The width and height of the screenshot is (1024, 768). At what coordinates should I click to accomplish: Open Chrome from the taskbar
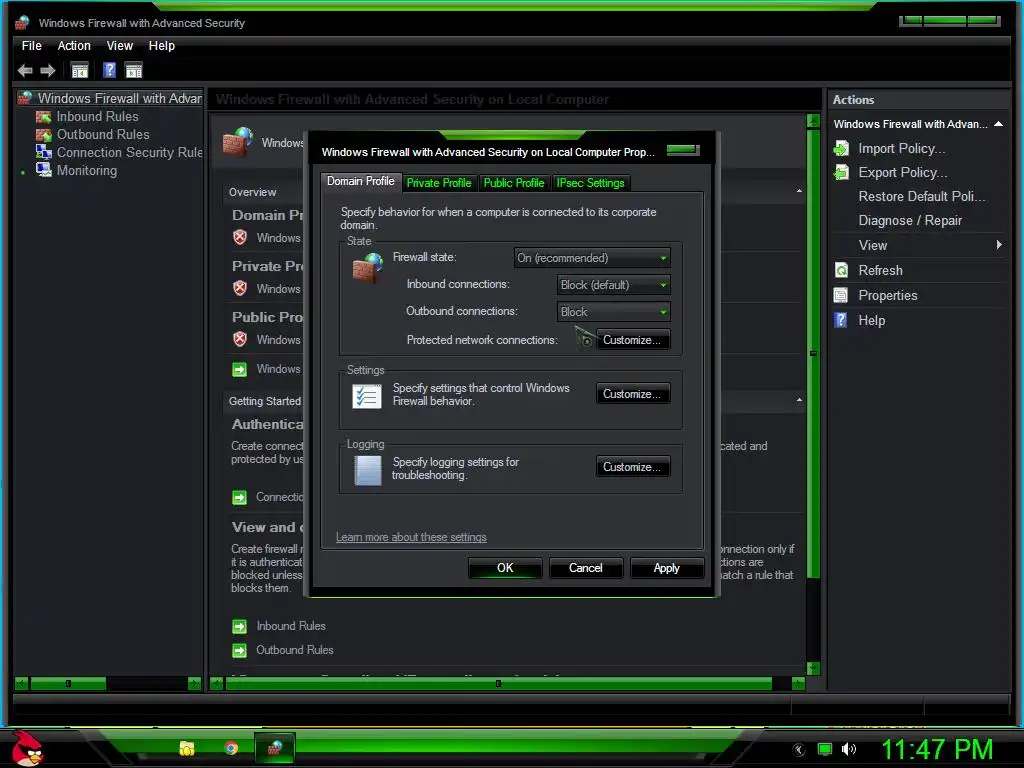231,748
